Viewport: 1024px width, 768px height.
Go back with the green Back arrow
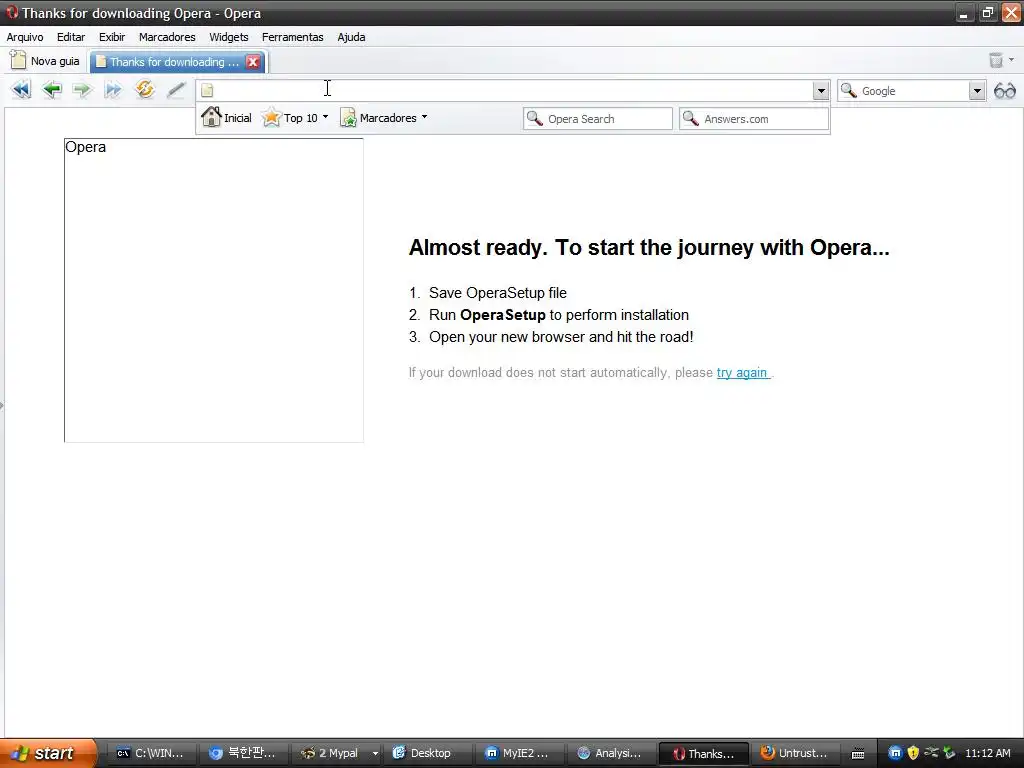point(52,89)
